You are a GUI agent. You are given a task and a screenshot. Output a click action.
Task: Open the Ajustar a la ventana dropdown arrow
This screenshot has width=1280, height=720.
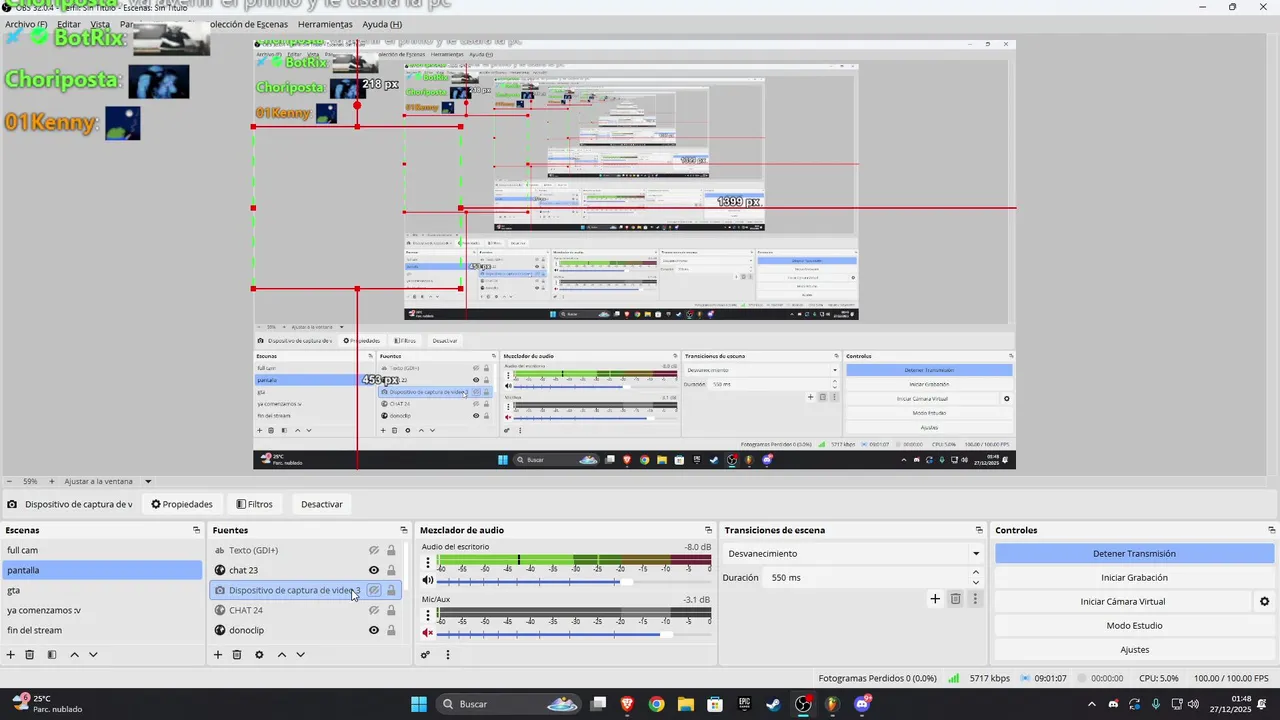tap(148, 481)
